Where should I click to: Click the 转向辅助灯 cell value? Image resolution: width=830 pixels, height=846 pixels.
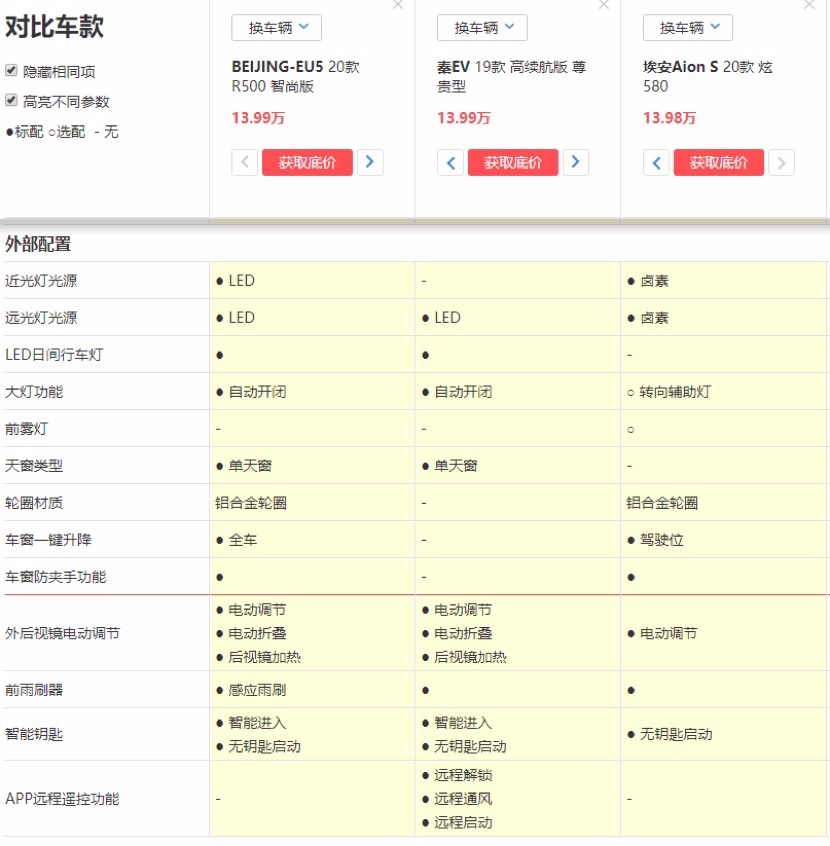click(675, 392)
